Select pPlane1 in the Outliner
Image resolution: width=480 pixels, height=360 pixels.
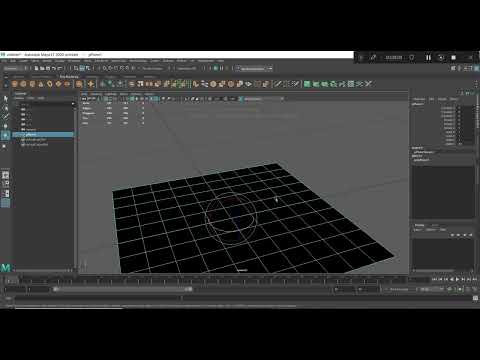pos(43,135)
